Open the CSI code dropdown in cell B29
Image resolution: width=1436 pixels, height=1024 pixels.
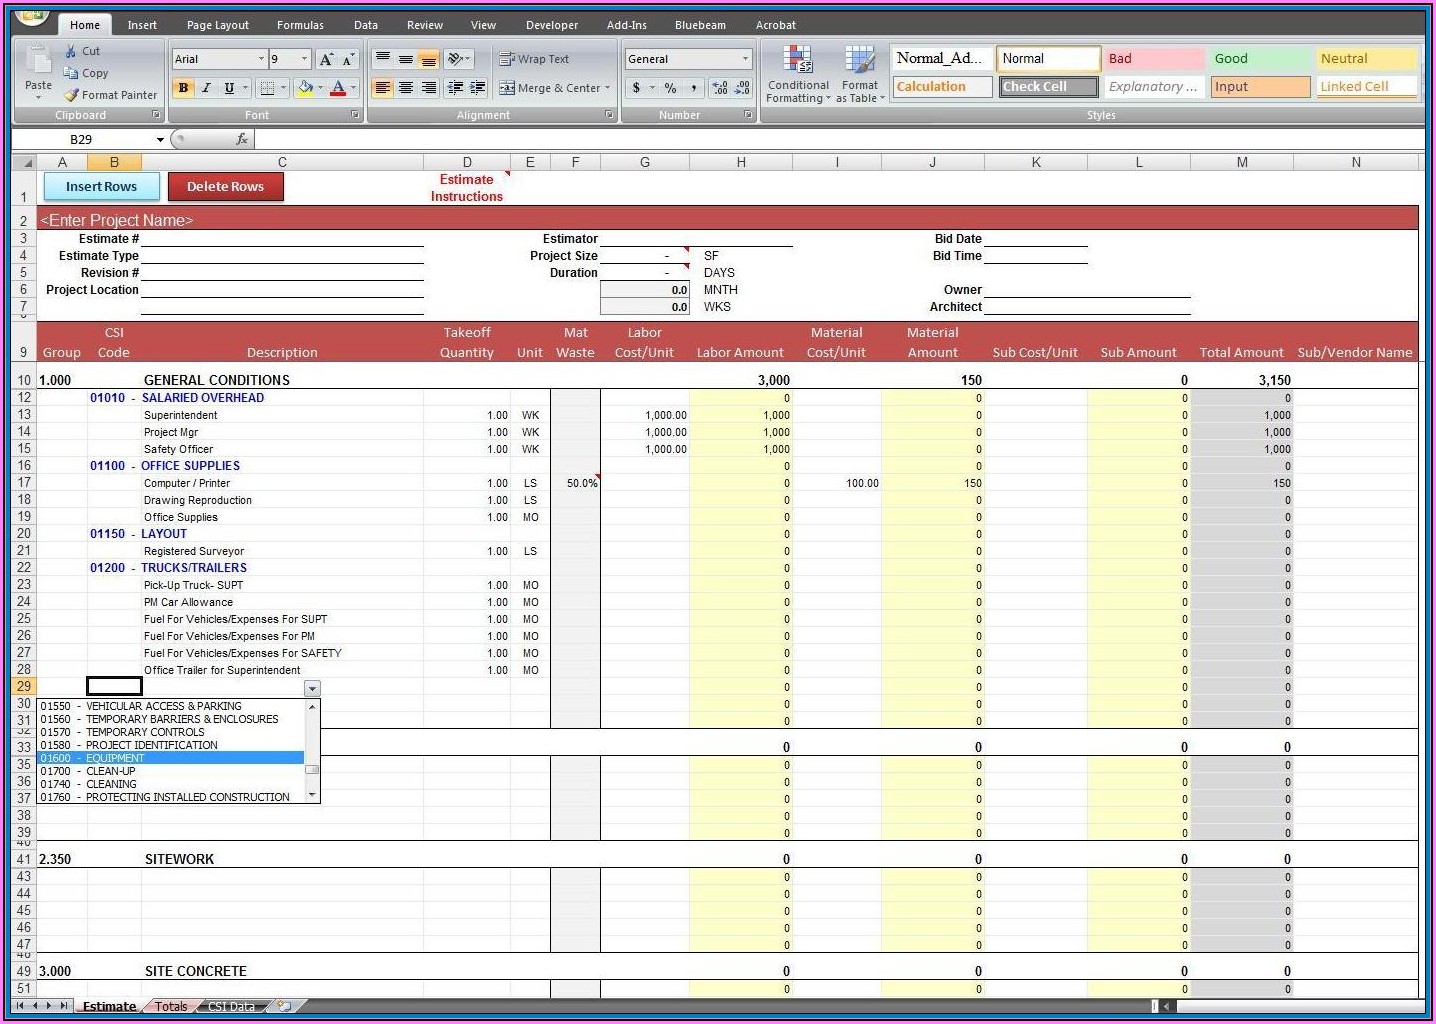(312, 688)
